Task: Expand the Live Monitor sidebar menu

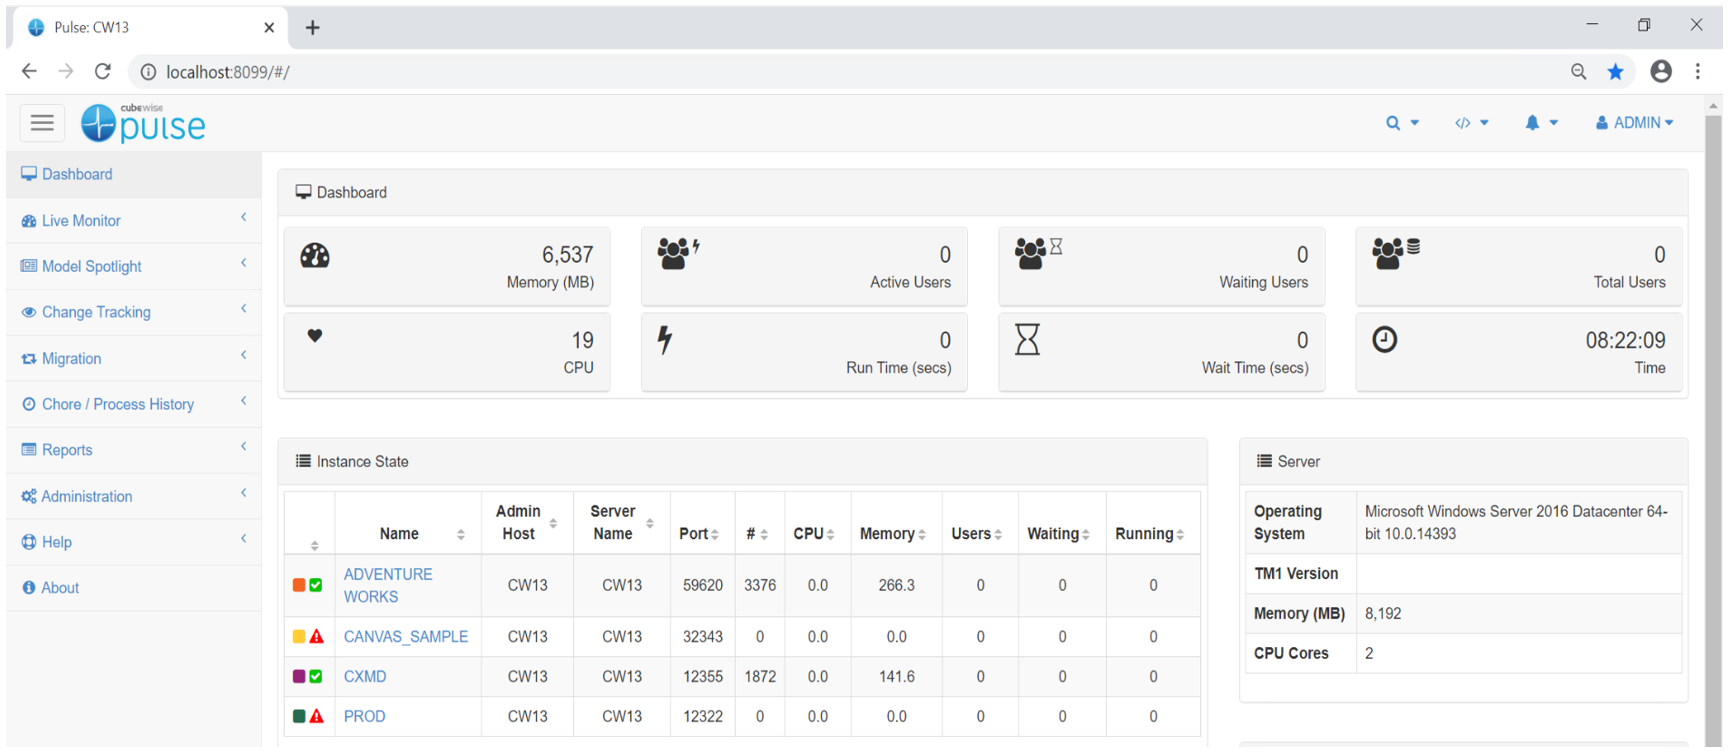Action: 81,221
